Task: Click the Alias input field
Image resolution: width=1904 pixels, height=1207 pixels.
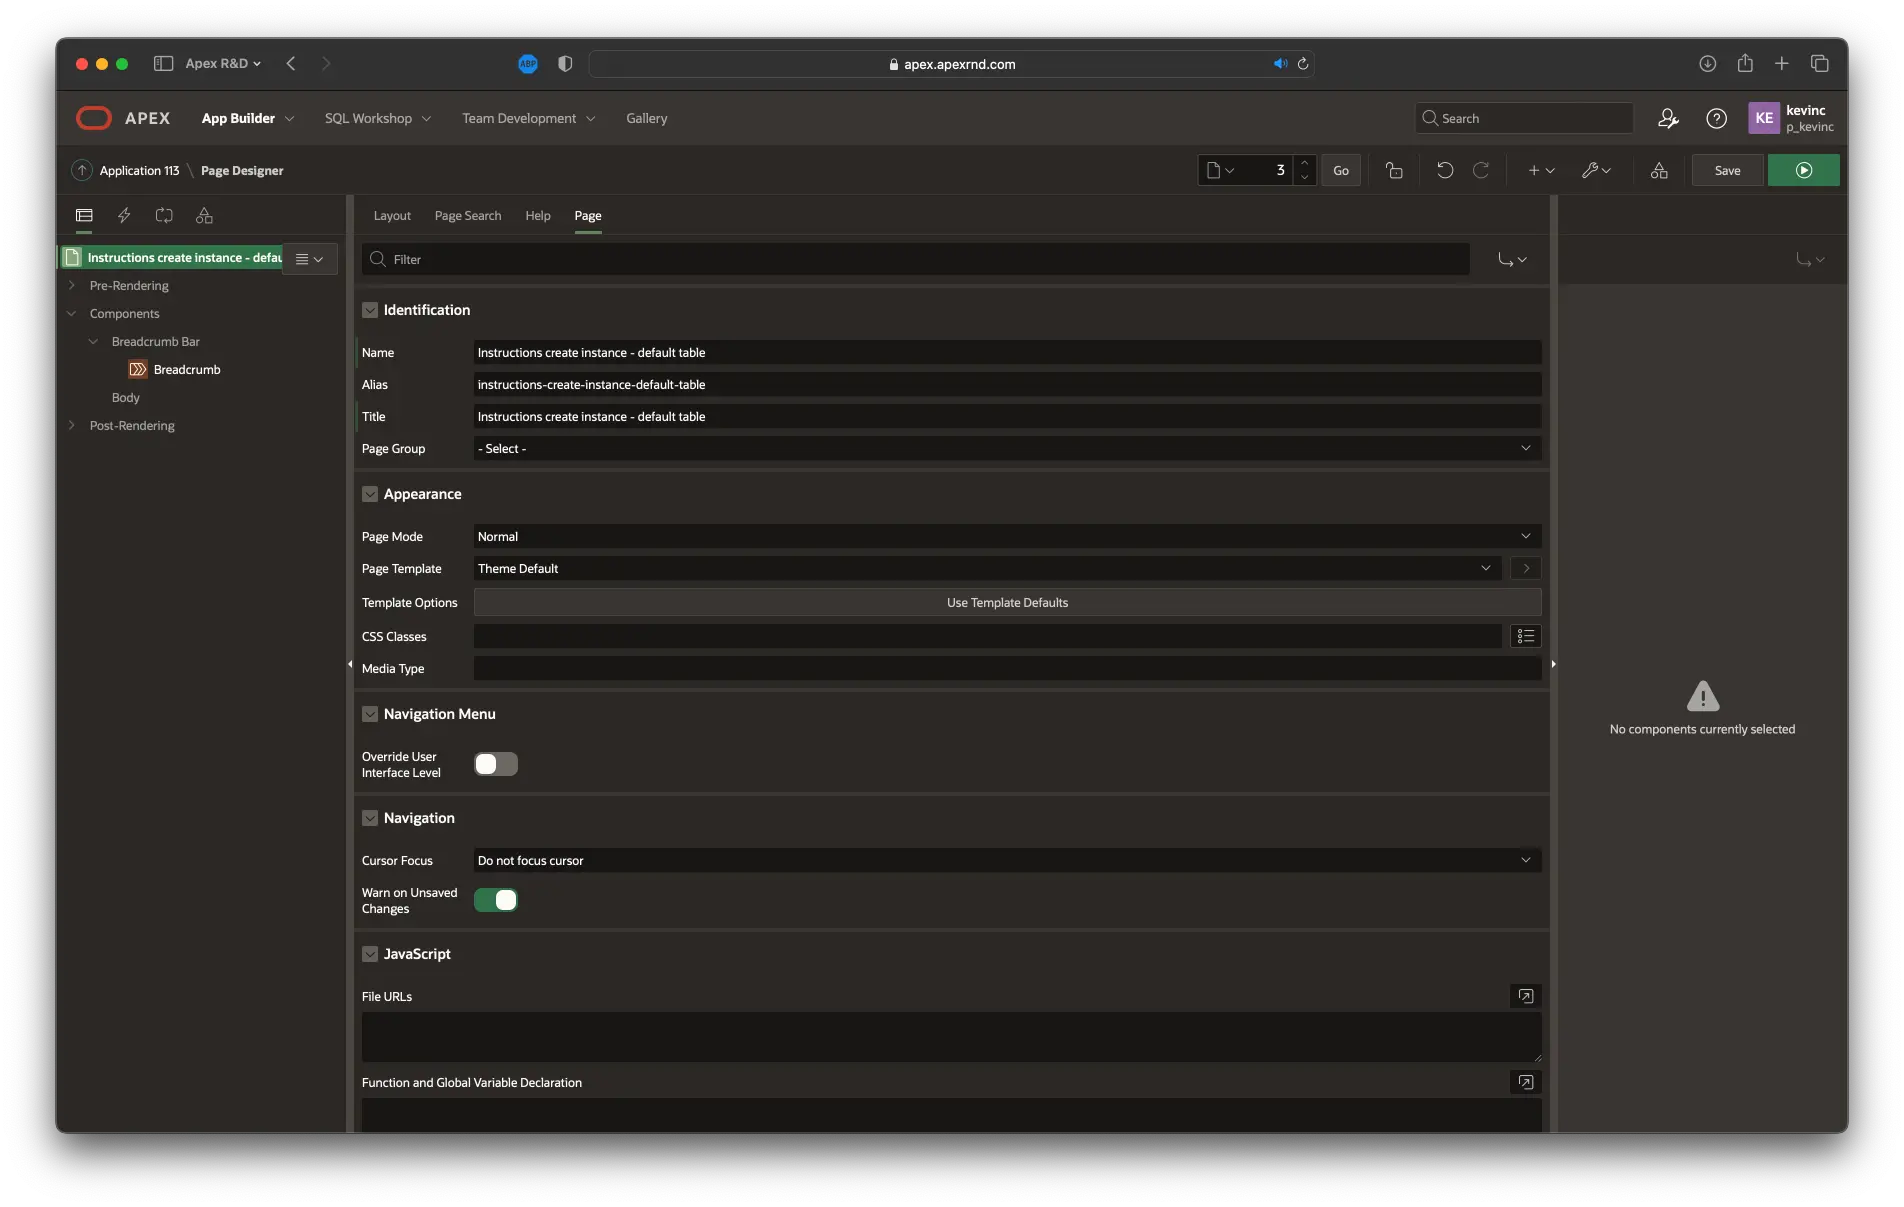Action: click(x=1007, y=384)
